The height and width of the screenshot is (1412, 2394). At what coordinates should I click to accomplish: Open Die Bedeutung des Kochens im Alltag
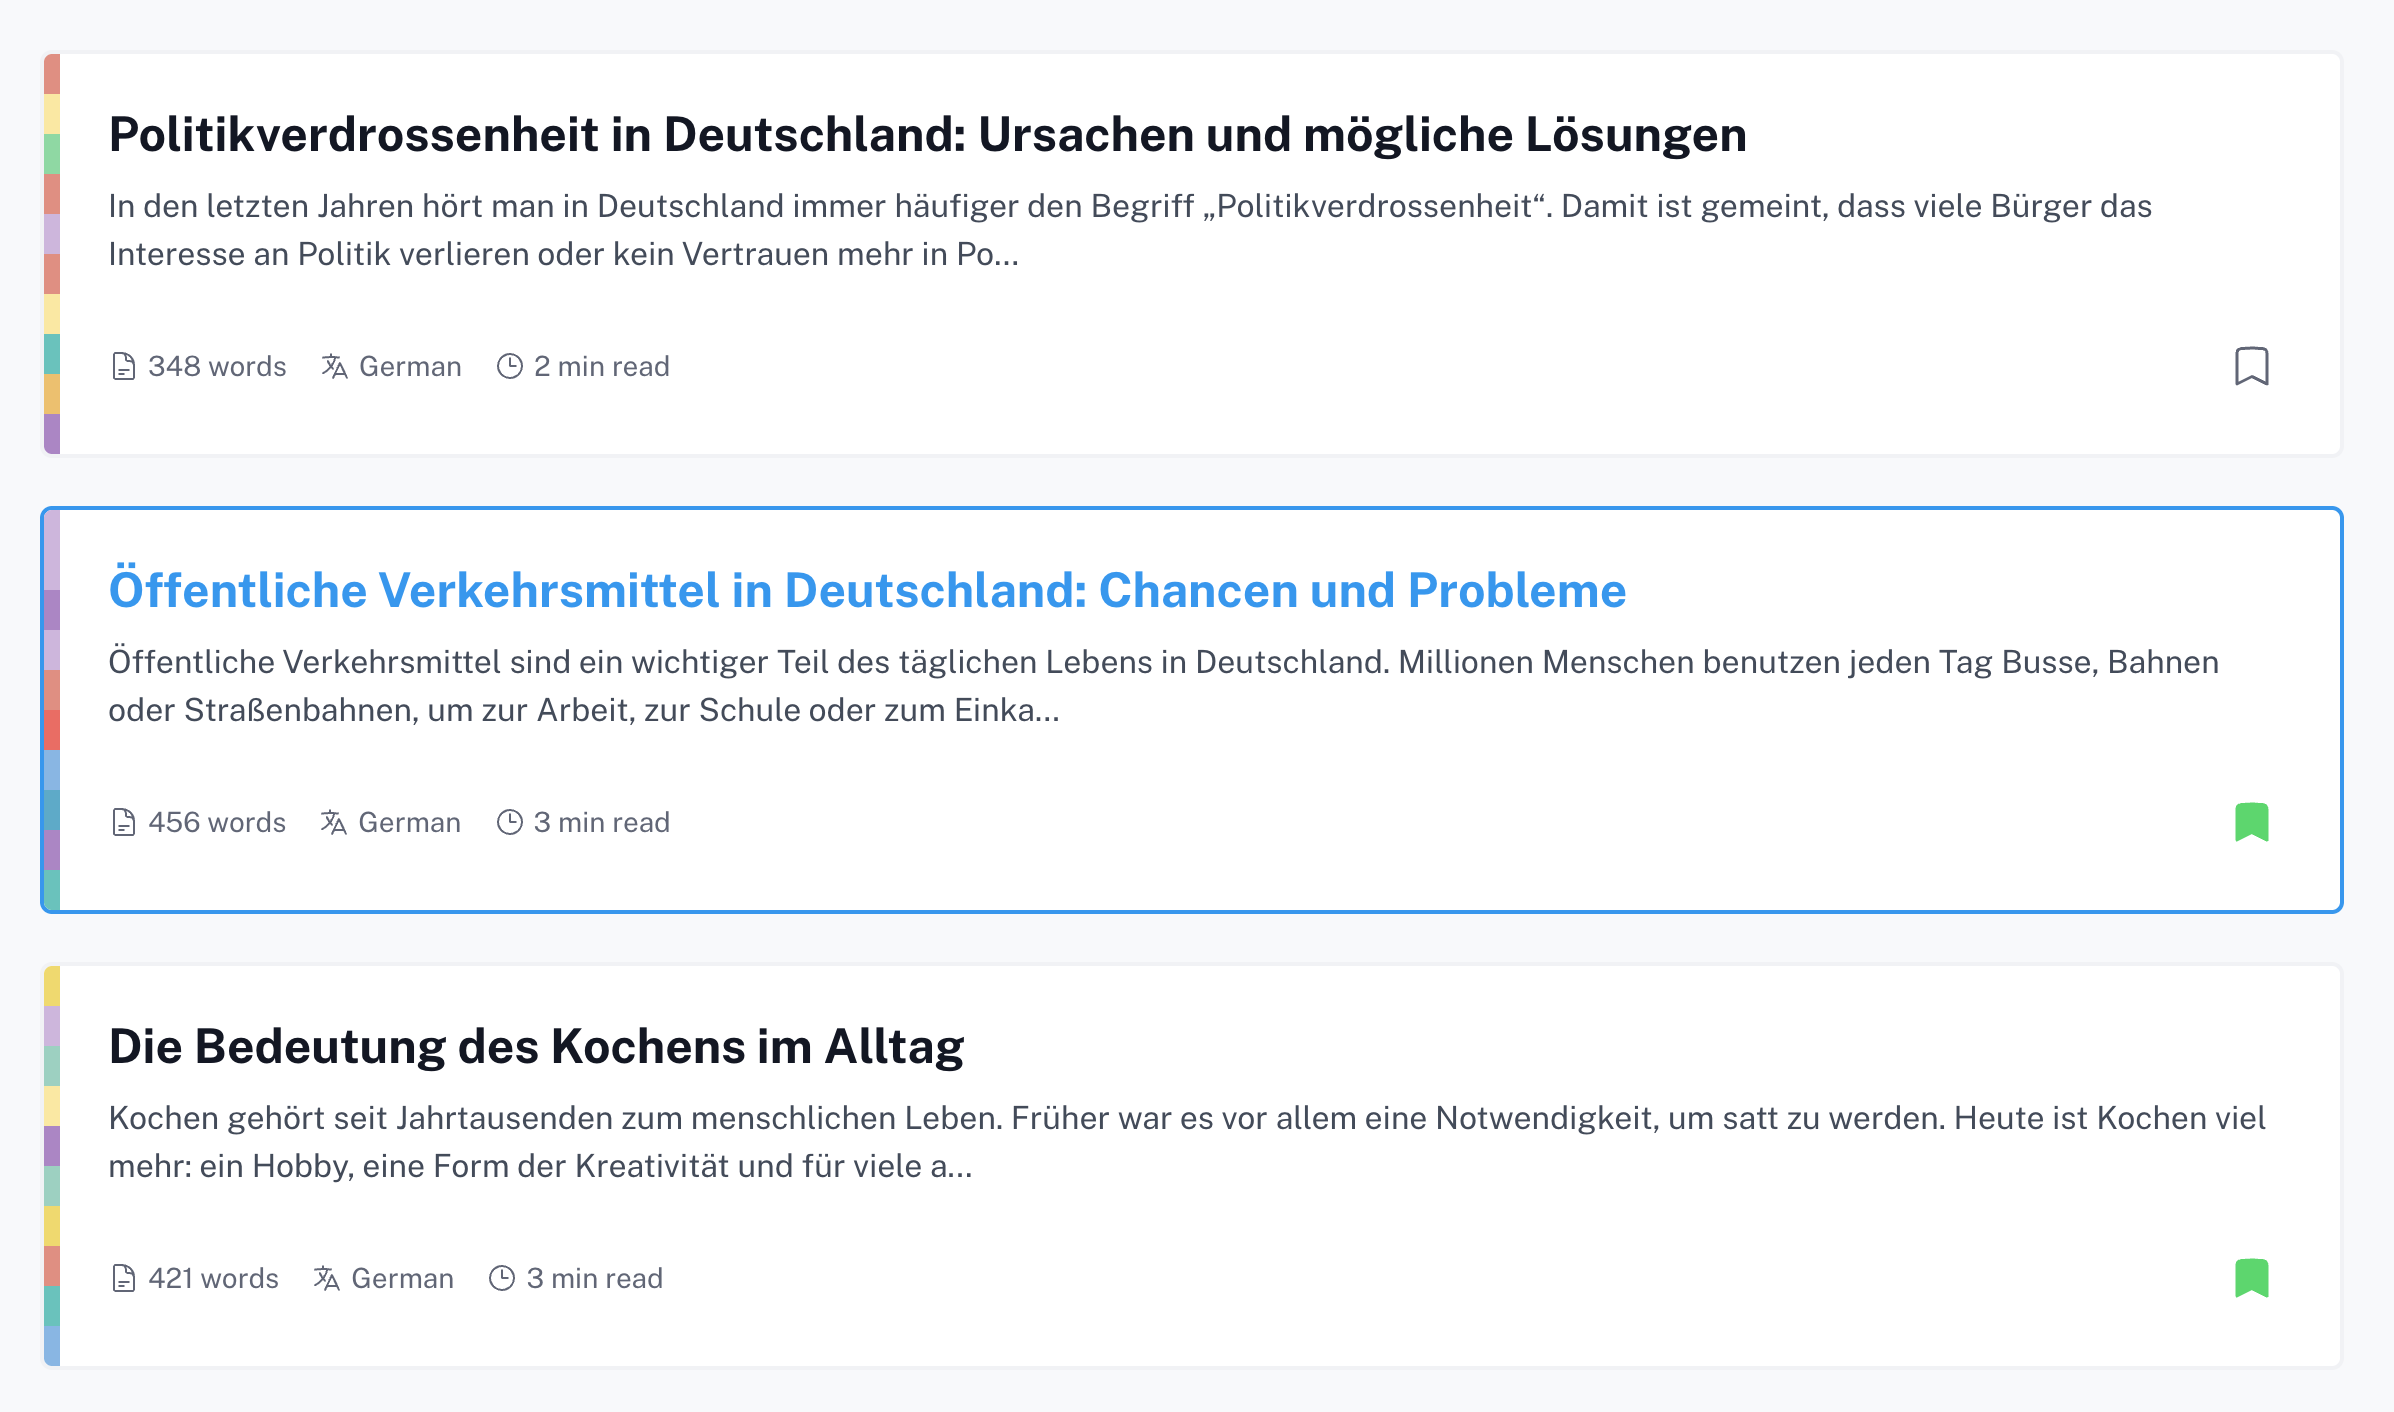(x=536, y=1047)
